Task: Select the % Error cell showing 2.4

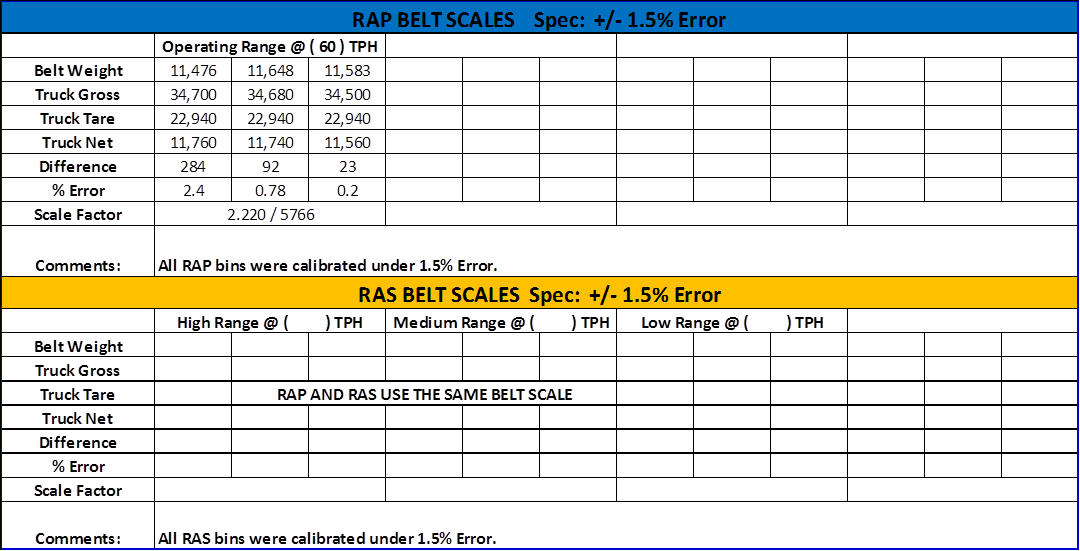Action: (193, 191)
